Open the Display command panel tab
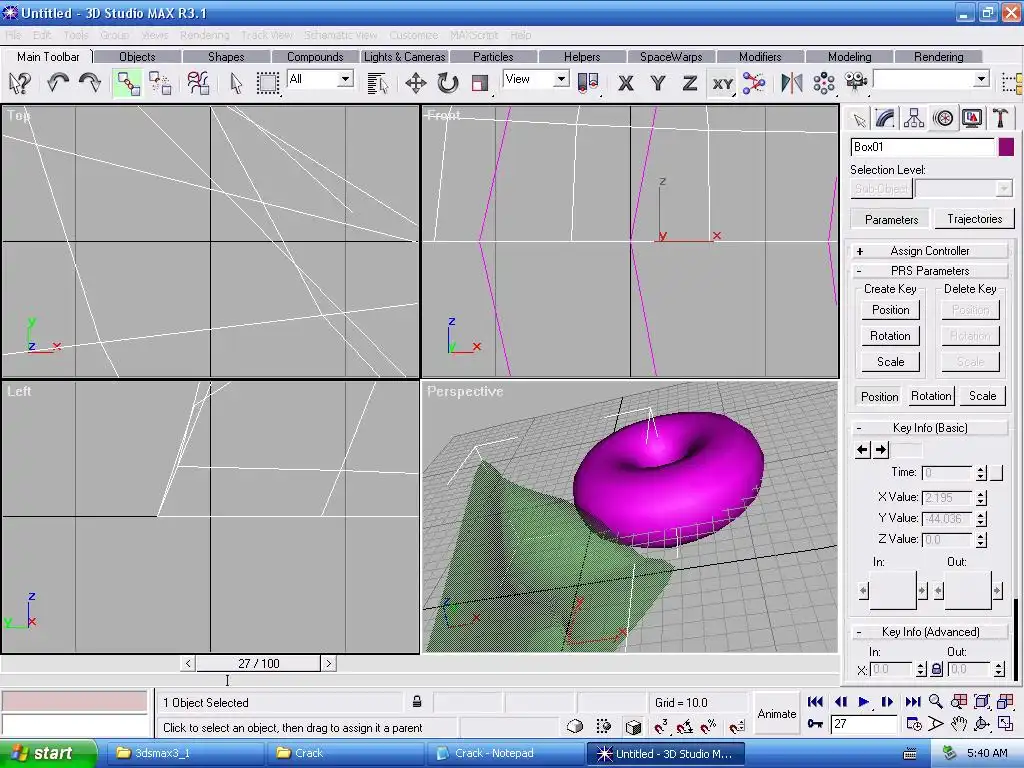 (972, 119)
